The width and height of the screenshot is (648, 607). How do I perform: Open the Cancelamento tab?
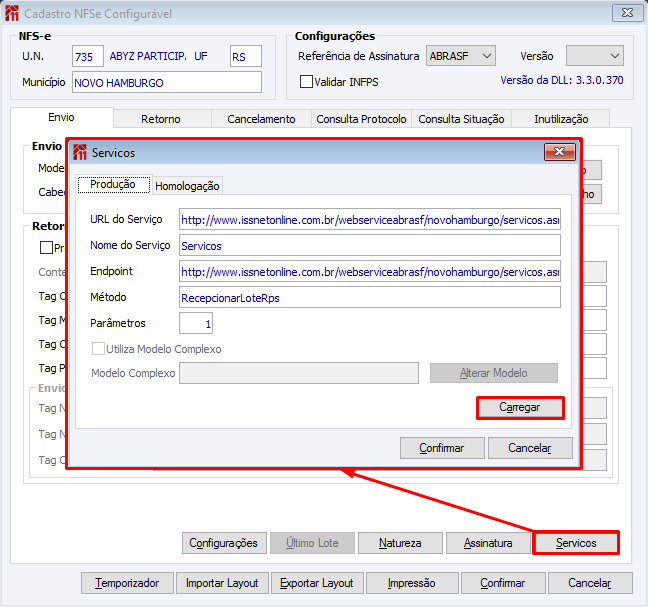click(261, 119)
